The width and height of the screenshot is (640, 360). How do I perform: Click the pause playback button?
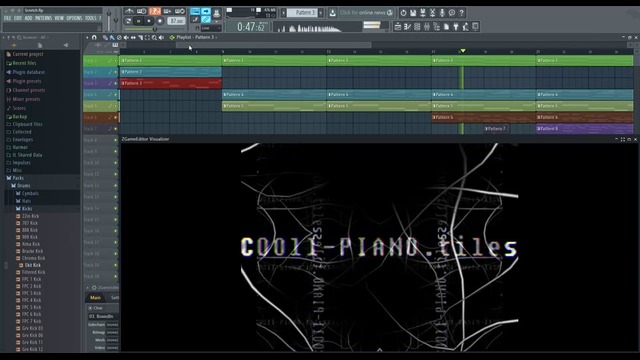point(139,21)
